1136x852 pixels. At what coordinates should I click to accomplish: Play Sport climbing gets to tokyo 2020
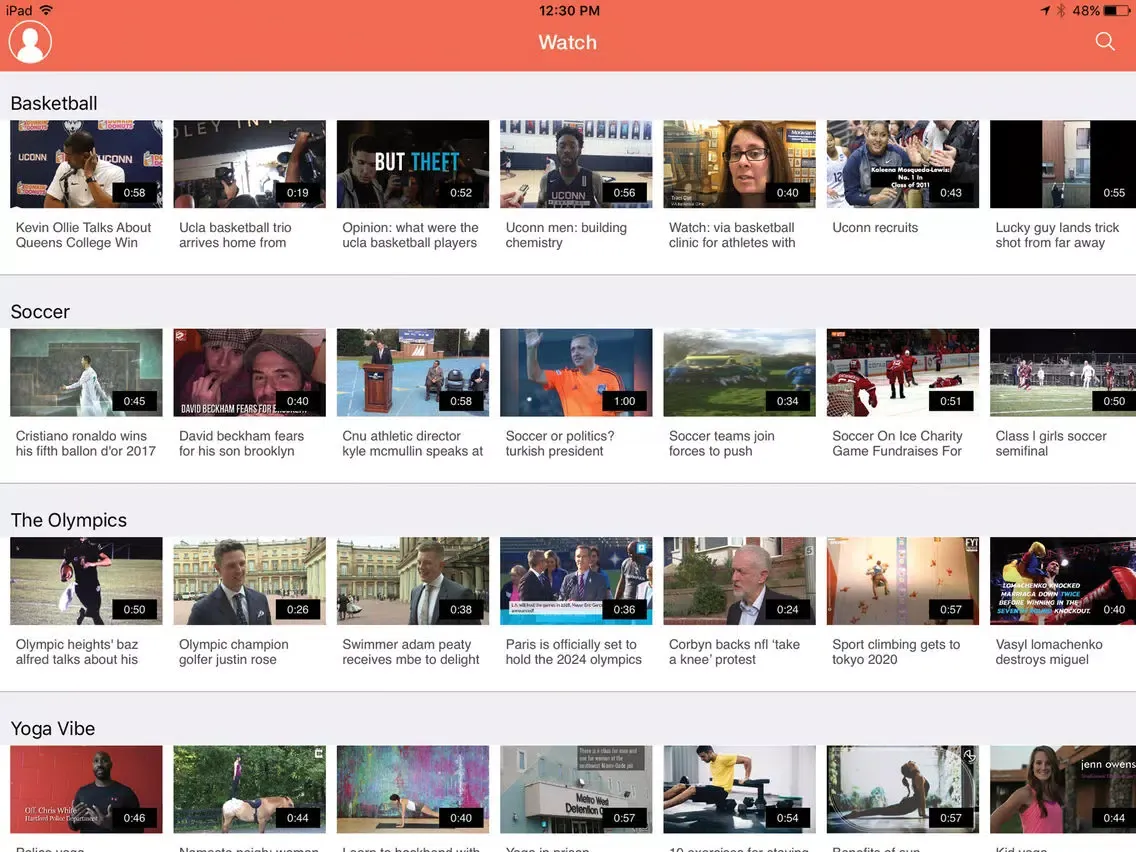point(903,581)
